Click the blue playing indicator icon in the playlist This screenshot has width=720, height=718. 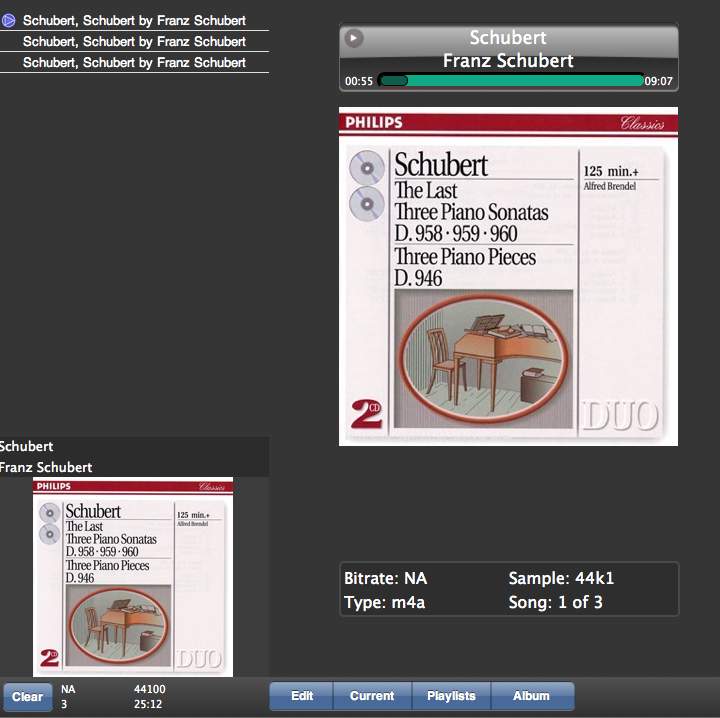tap(8, 20)
